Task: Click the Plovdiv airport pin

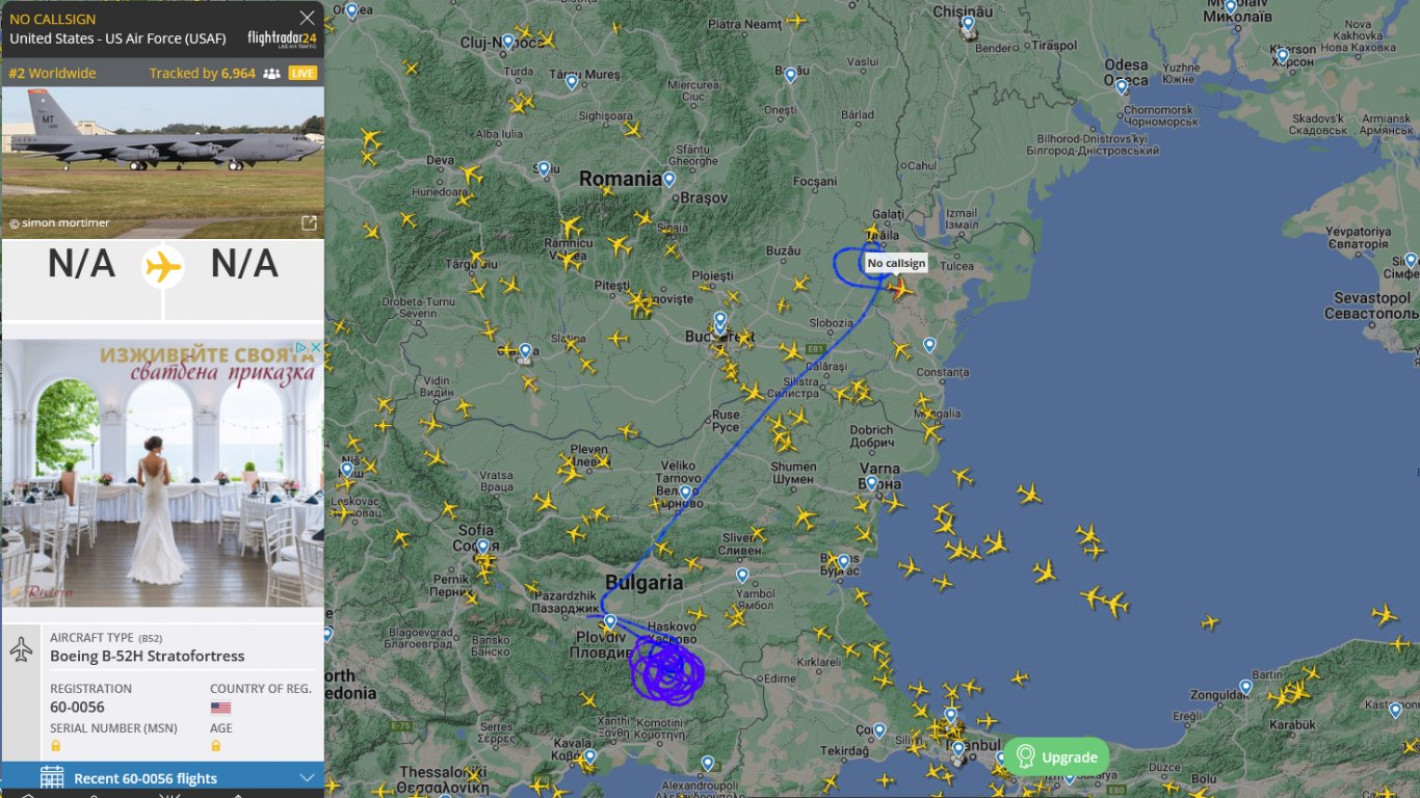Action: click(x=610, y=623)
